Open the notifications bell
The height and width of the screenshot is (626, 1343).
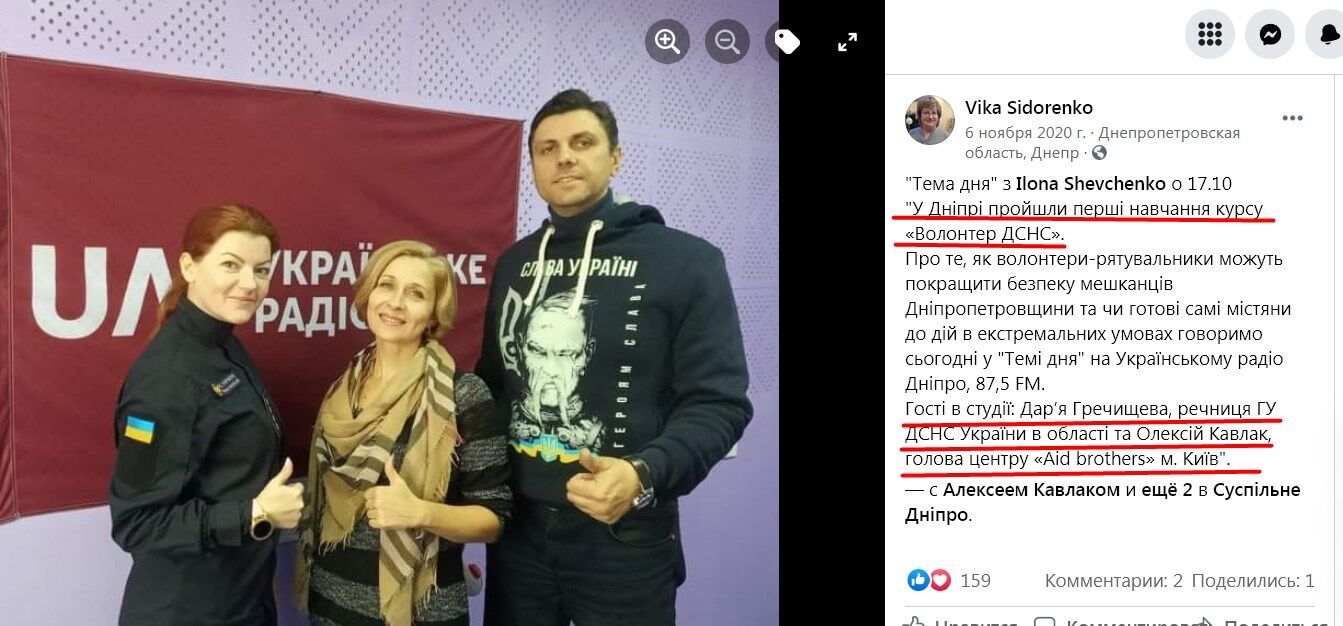coord(1328,34)
